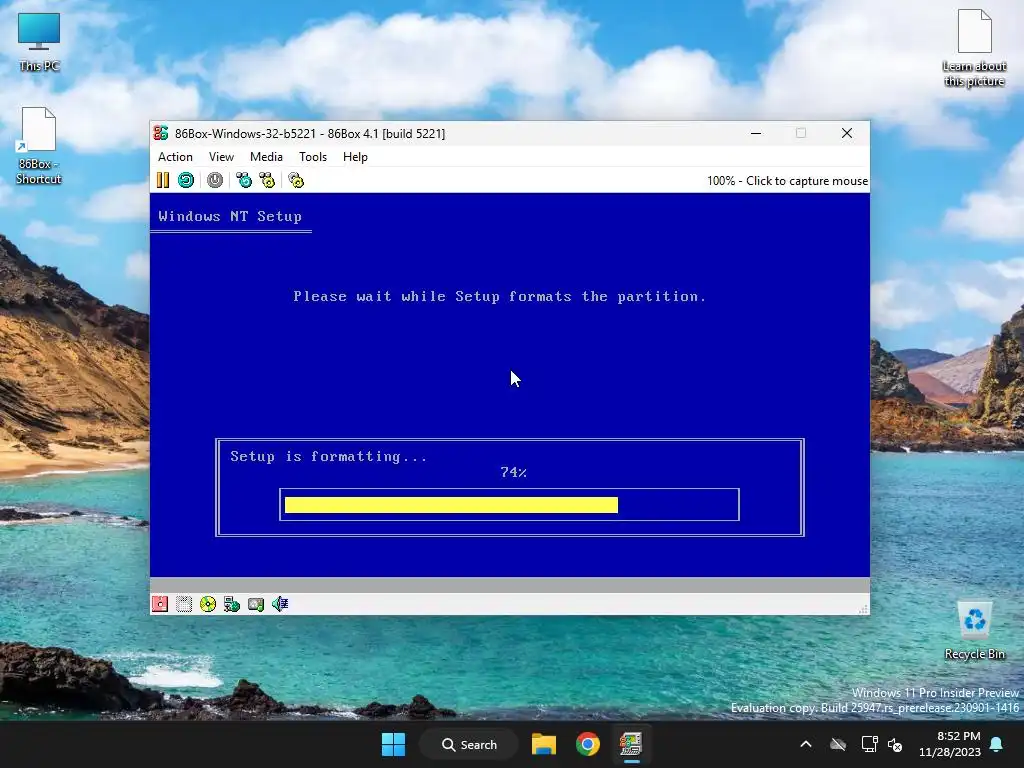Select the 'Learn about this picture' desktop icon
Image resolution: width=1024 pixels, height=768 pixels.
click(x=974, y=49)
